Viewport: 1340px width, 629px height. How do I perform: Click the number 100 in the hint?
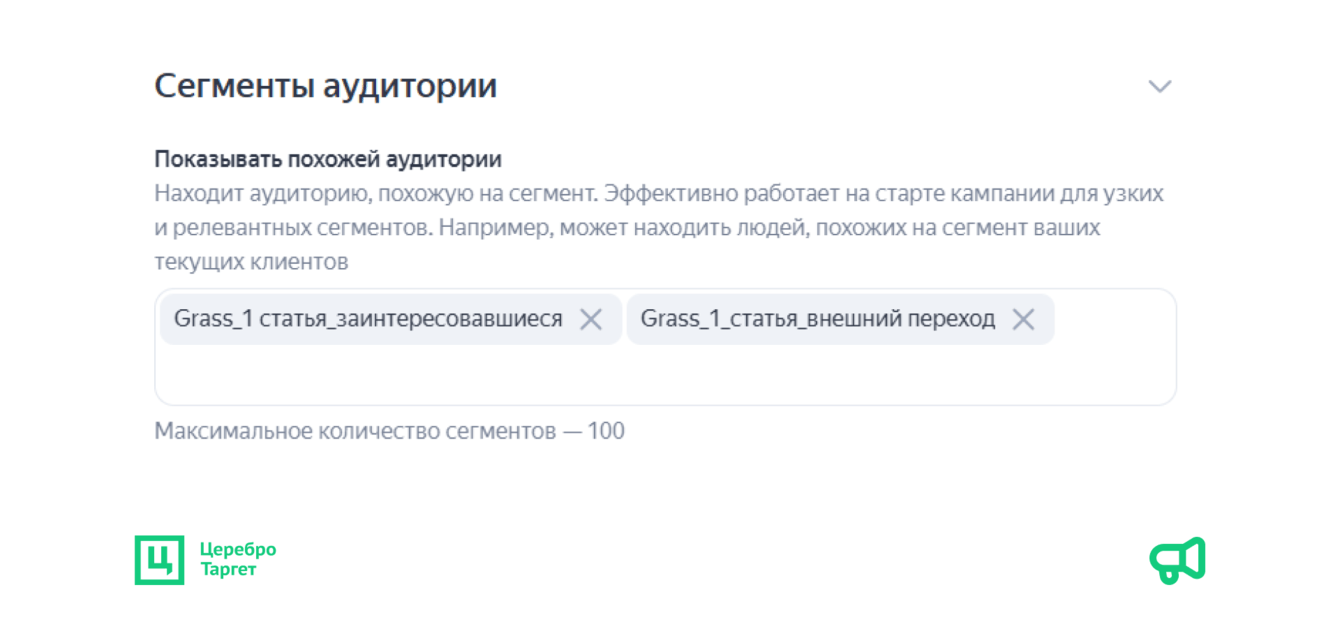[606, 431]
